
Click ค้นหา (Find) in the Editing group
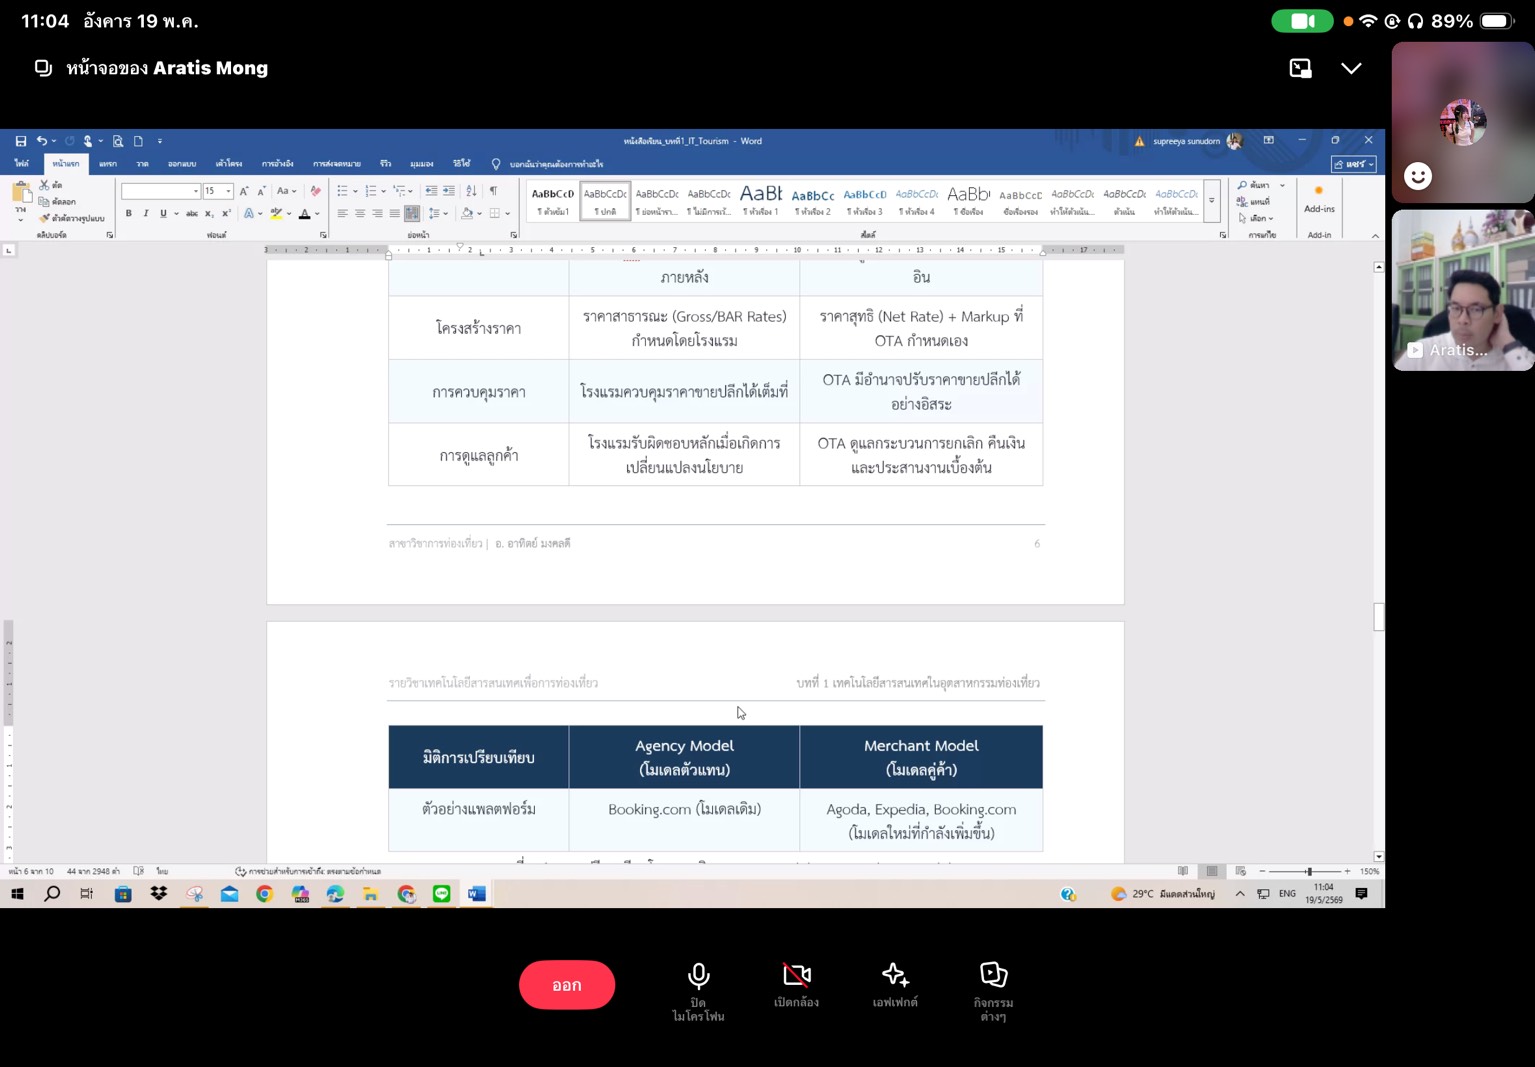point(1254,186)
